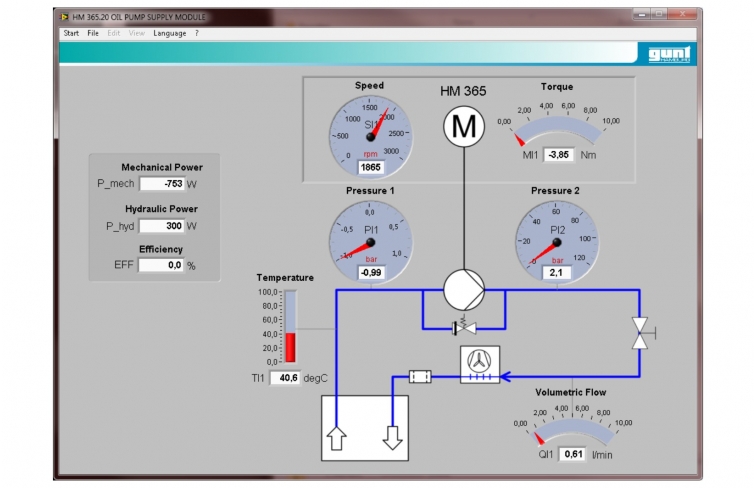Click the oil pump circle symbol
Screen dimensions: 755x488
(464, 290)
